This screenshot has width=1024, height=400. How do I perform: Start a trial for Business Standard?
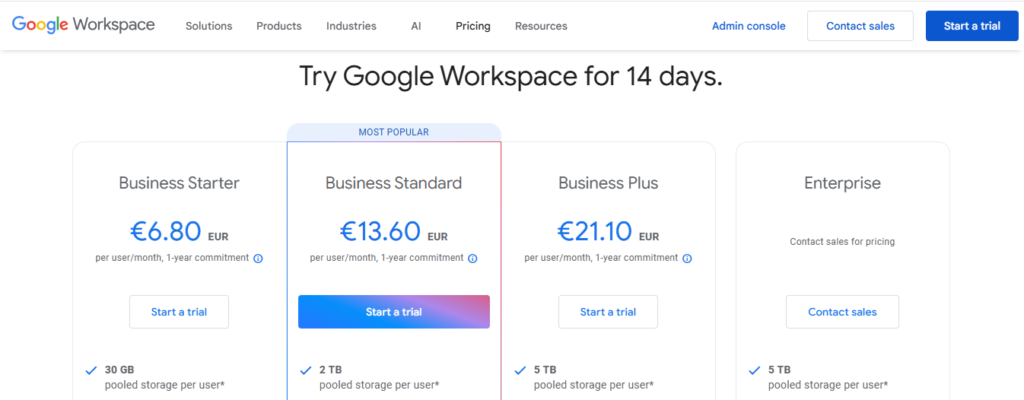394,312
